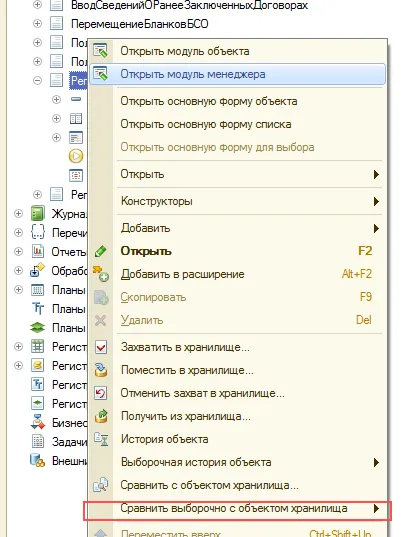Click the Бизнес-процессы icon
Screen dimensions: 406x537
tap(38, 422)
